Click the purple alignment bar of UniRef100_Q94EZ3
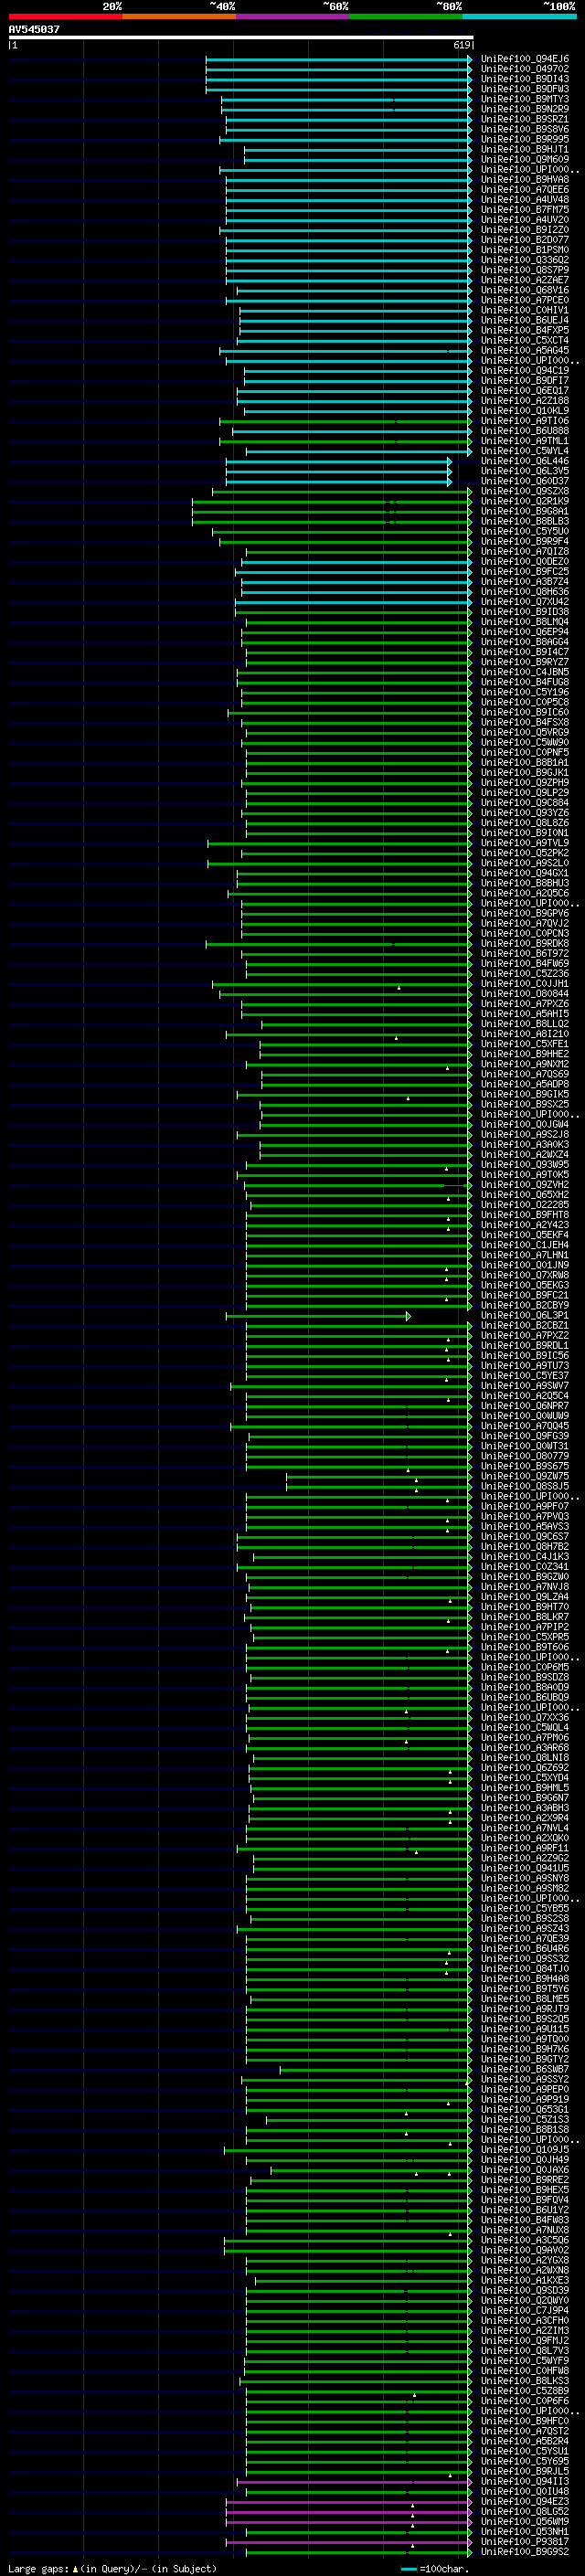 [349, 2501]
